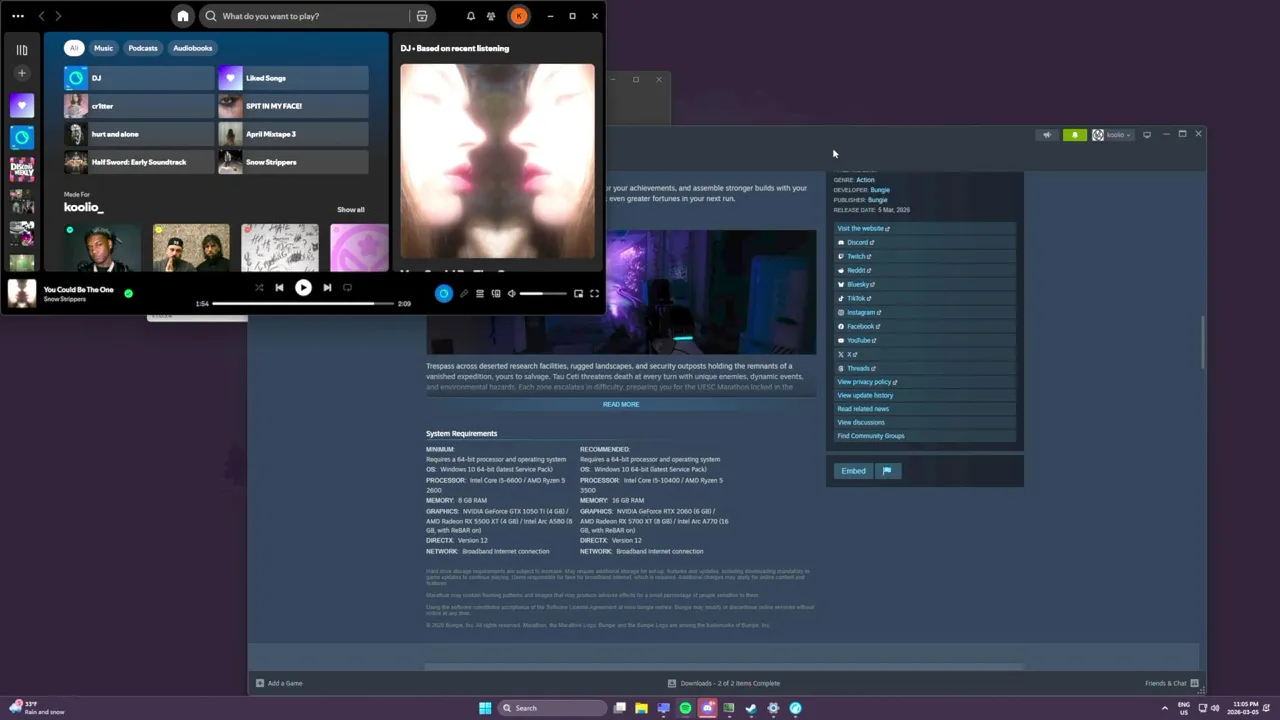Go back in Spotify navigation

point(41,16)
